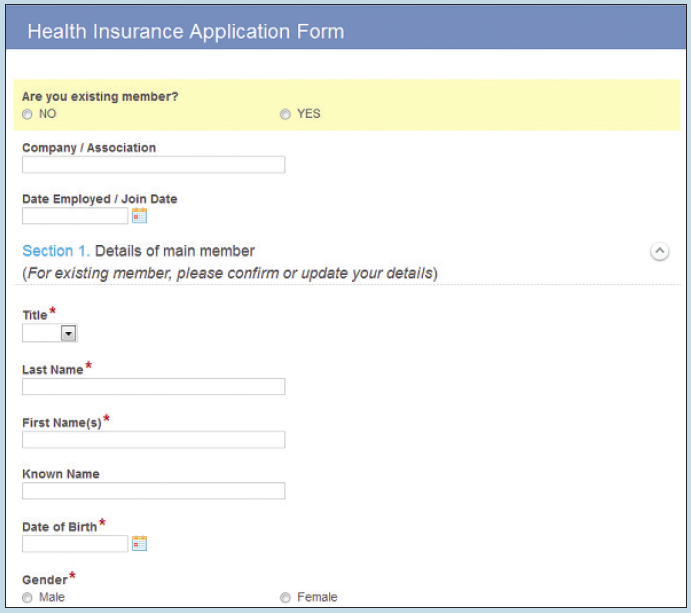Click the Known Name input field
Image resolution: width=691 pixels, height=613 pixels.
click(x=153, y=490)
